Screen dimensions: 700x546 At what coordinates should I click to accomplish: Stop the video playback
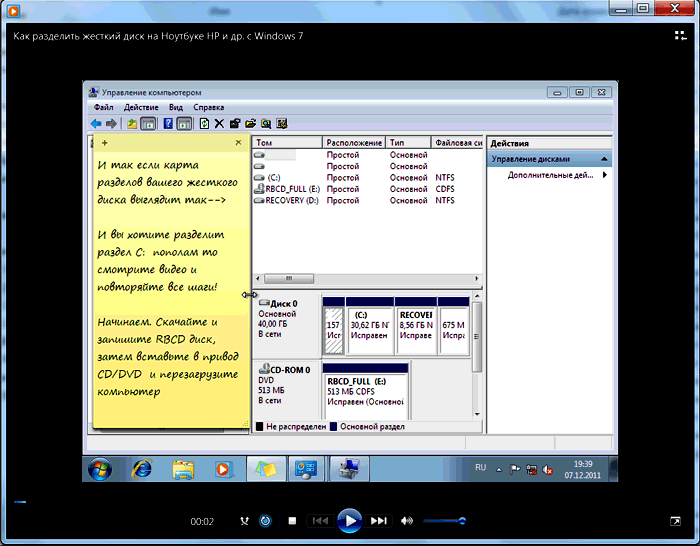click(292, 521)
